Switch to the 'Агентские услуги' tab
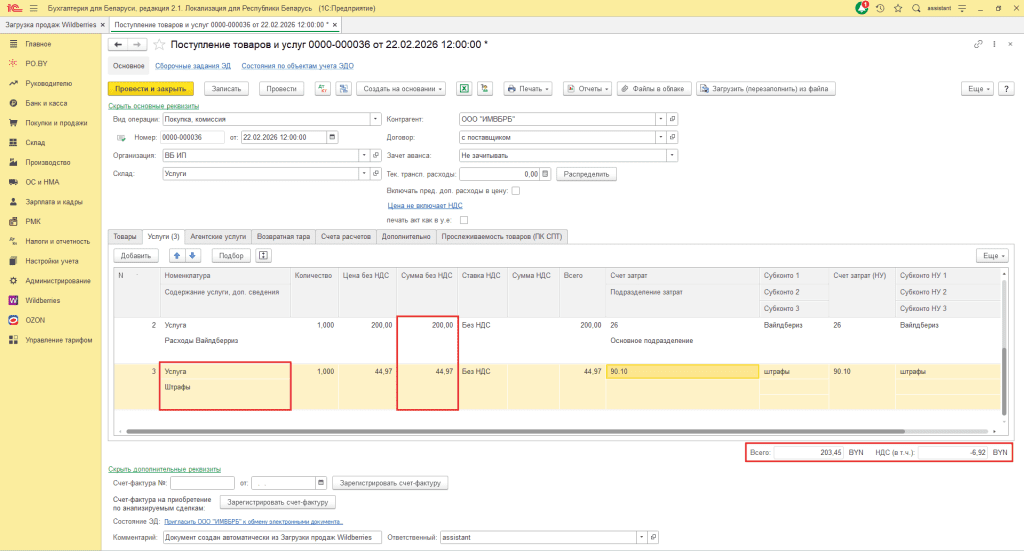Image resolution: width=1024 pixels, height=551 pixels. 218,236
